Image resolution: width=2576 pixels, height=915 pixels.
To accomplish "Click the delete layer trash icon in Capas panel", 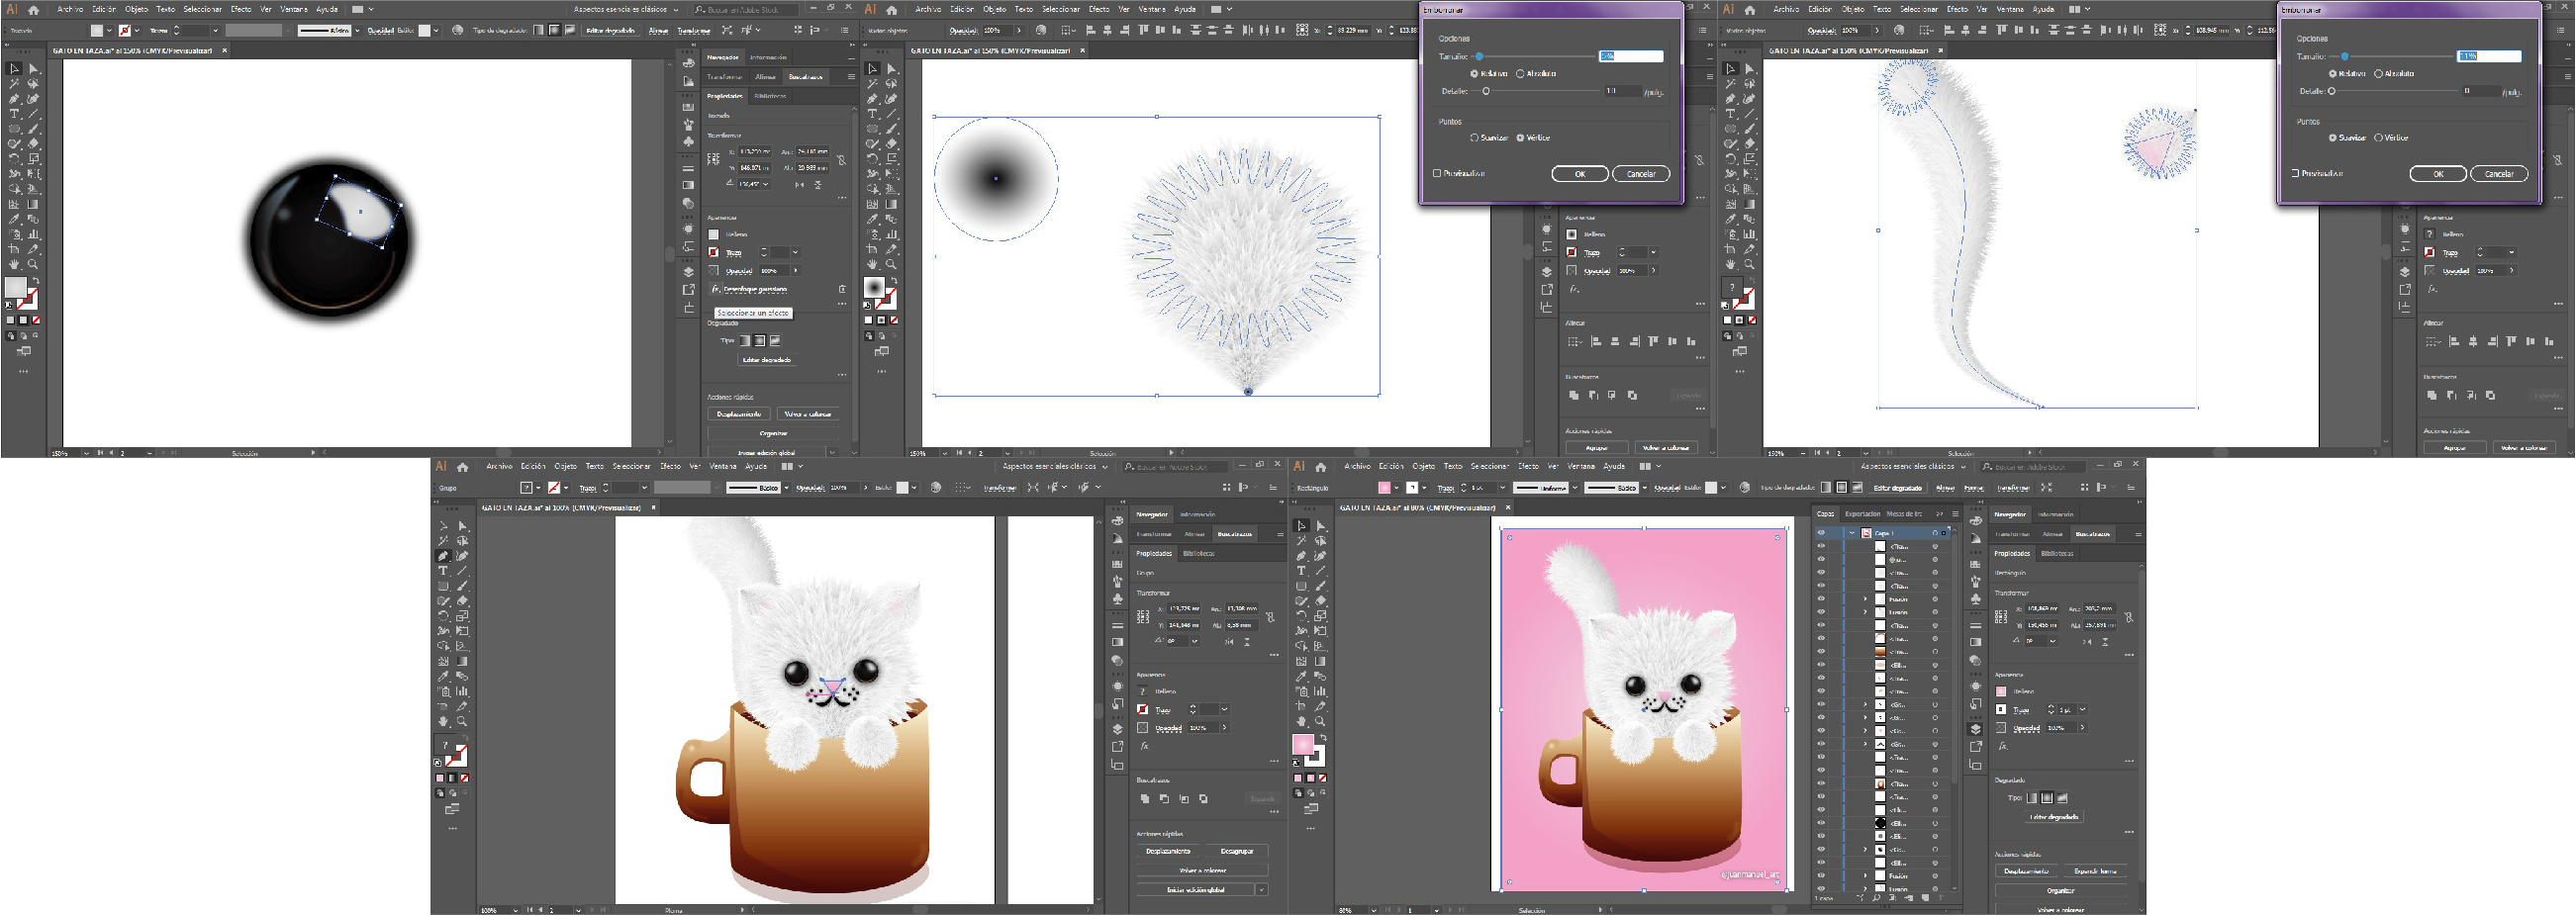I will [1941, 898].
